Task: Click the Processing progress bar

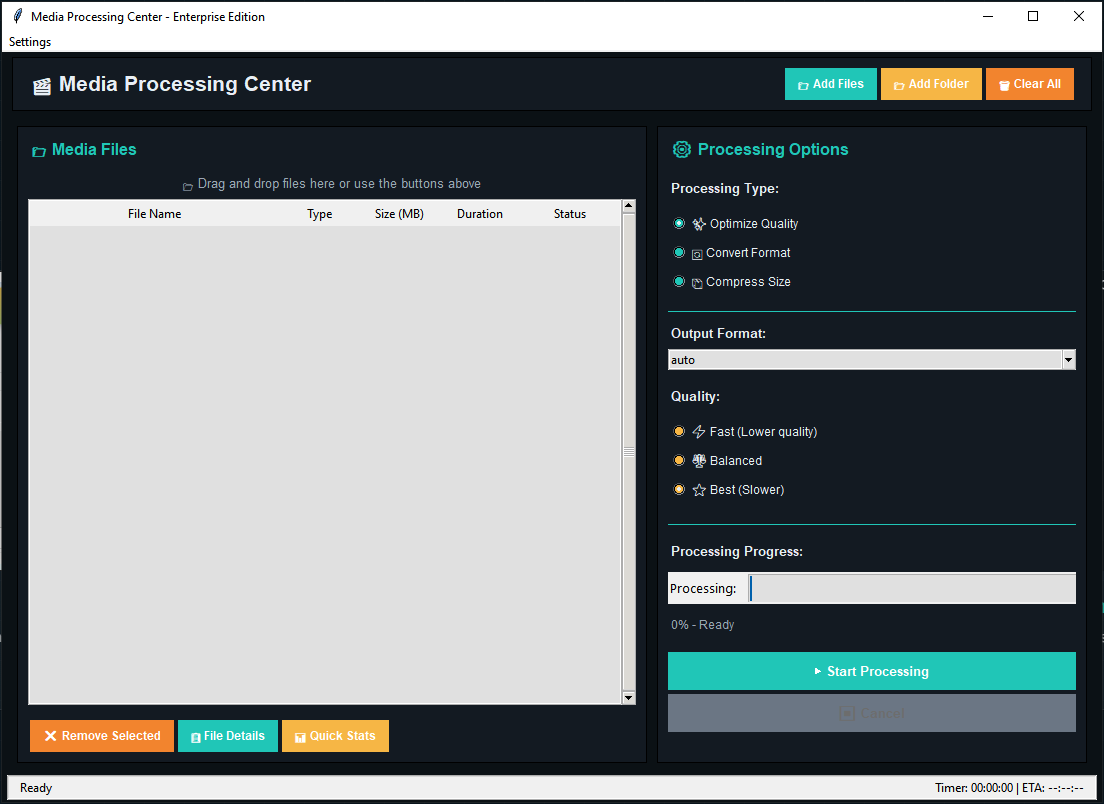Action: [912, 589]
